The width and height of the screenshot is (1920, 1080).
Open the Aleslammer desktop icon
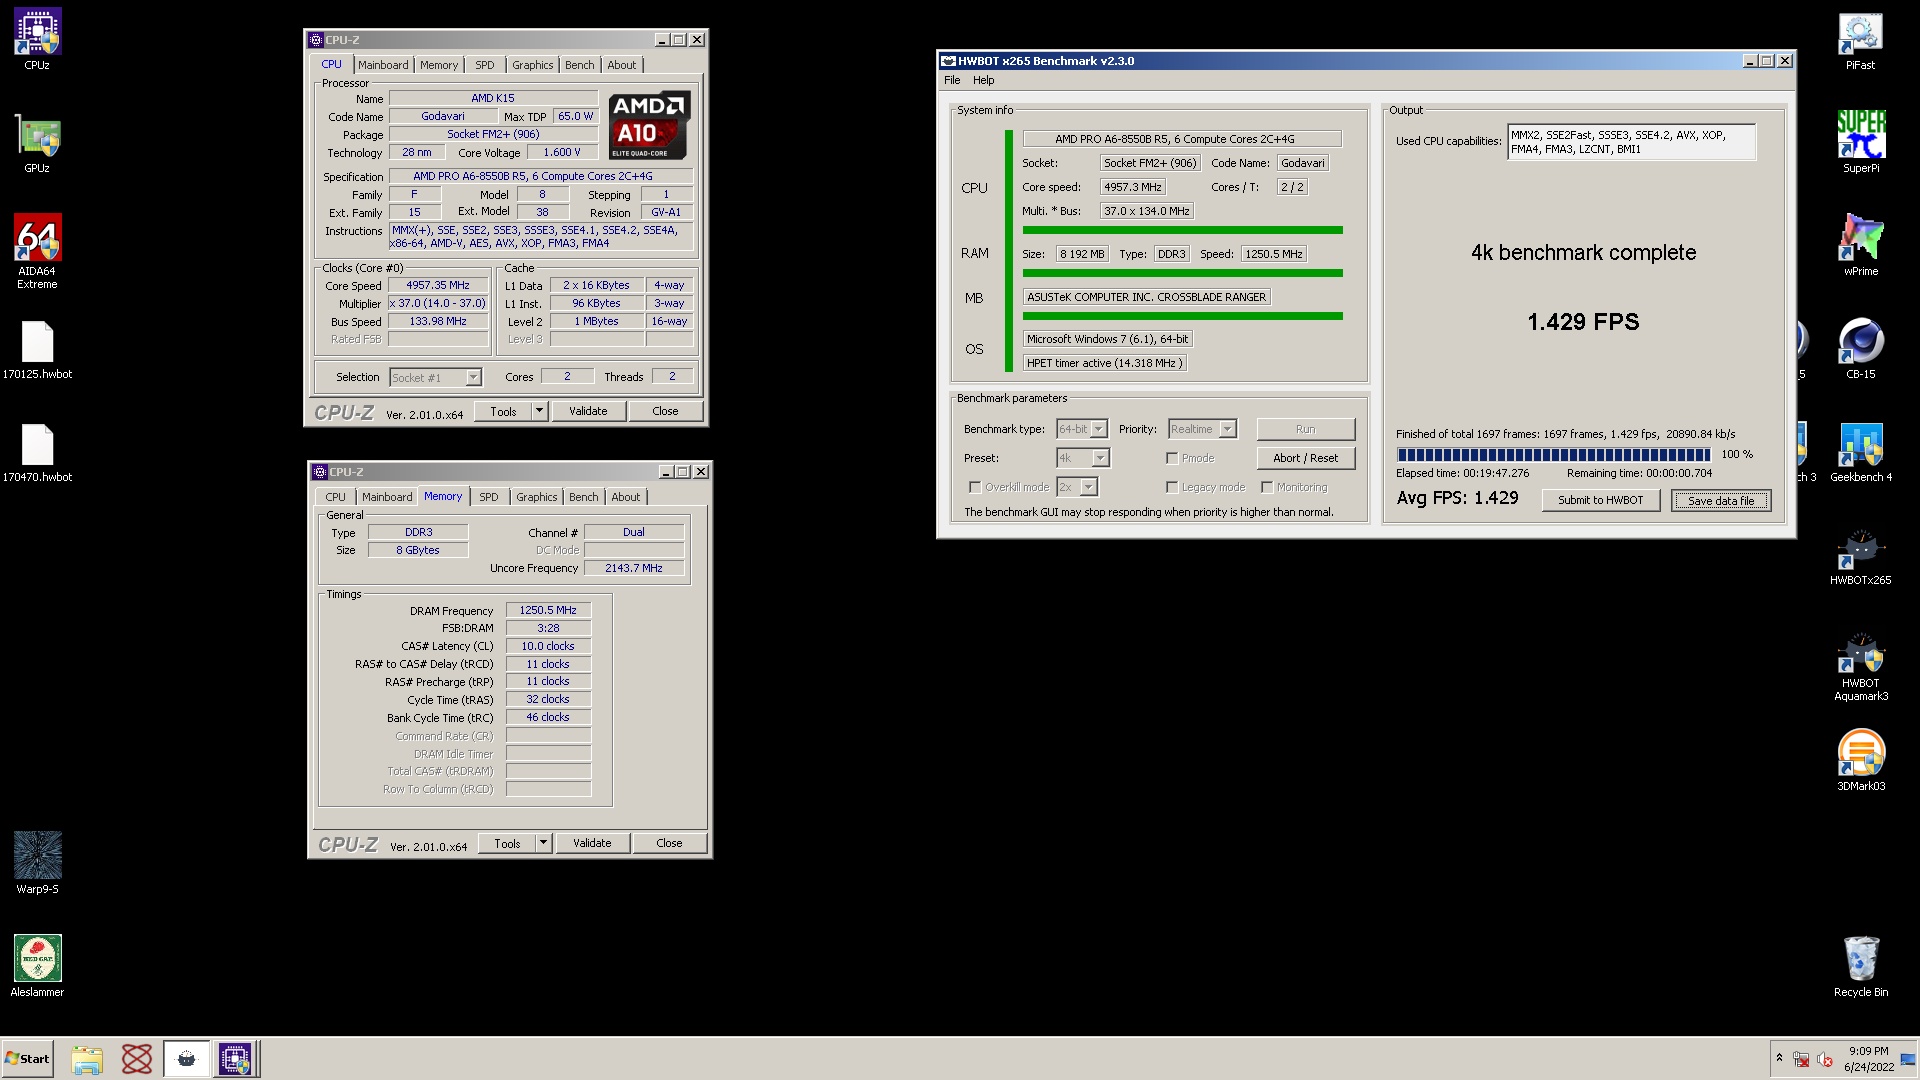(37, 965)
